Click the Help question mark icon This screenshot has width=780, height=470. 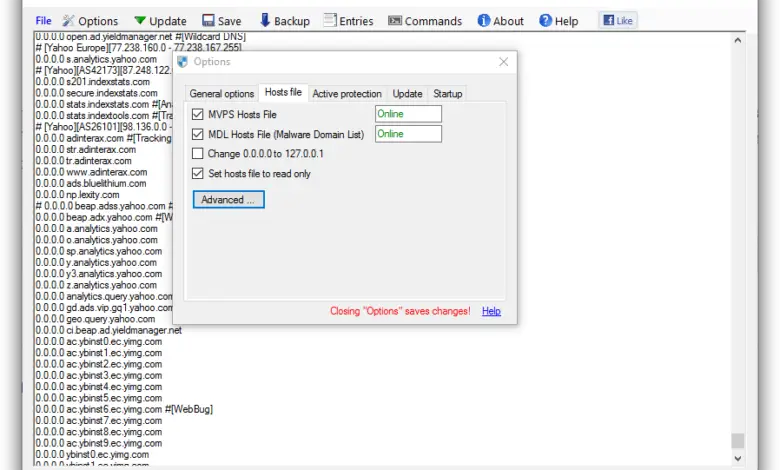(546, 20)
